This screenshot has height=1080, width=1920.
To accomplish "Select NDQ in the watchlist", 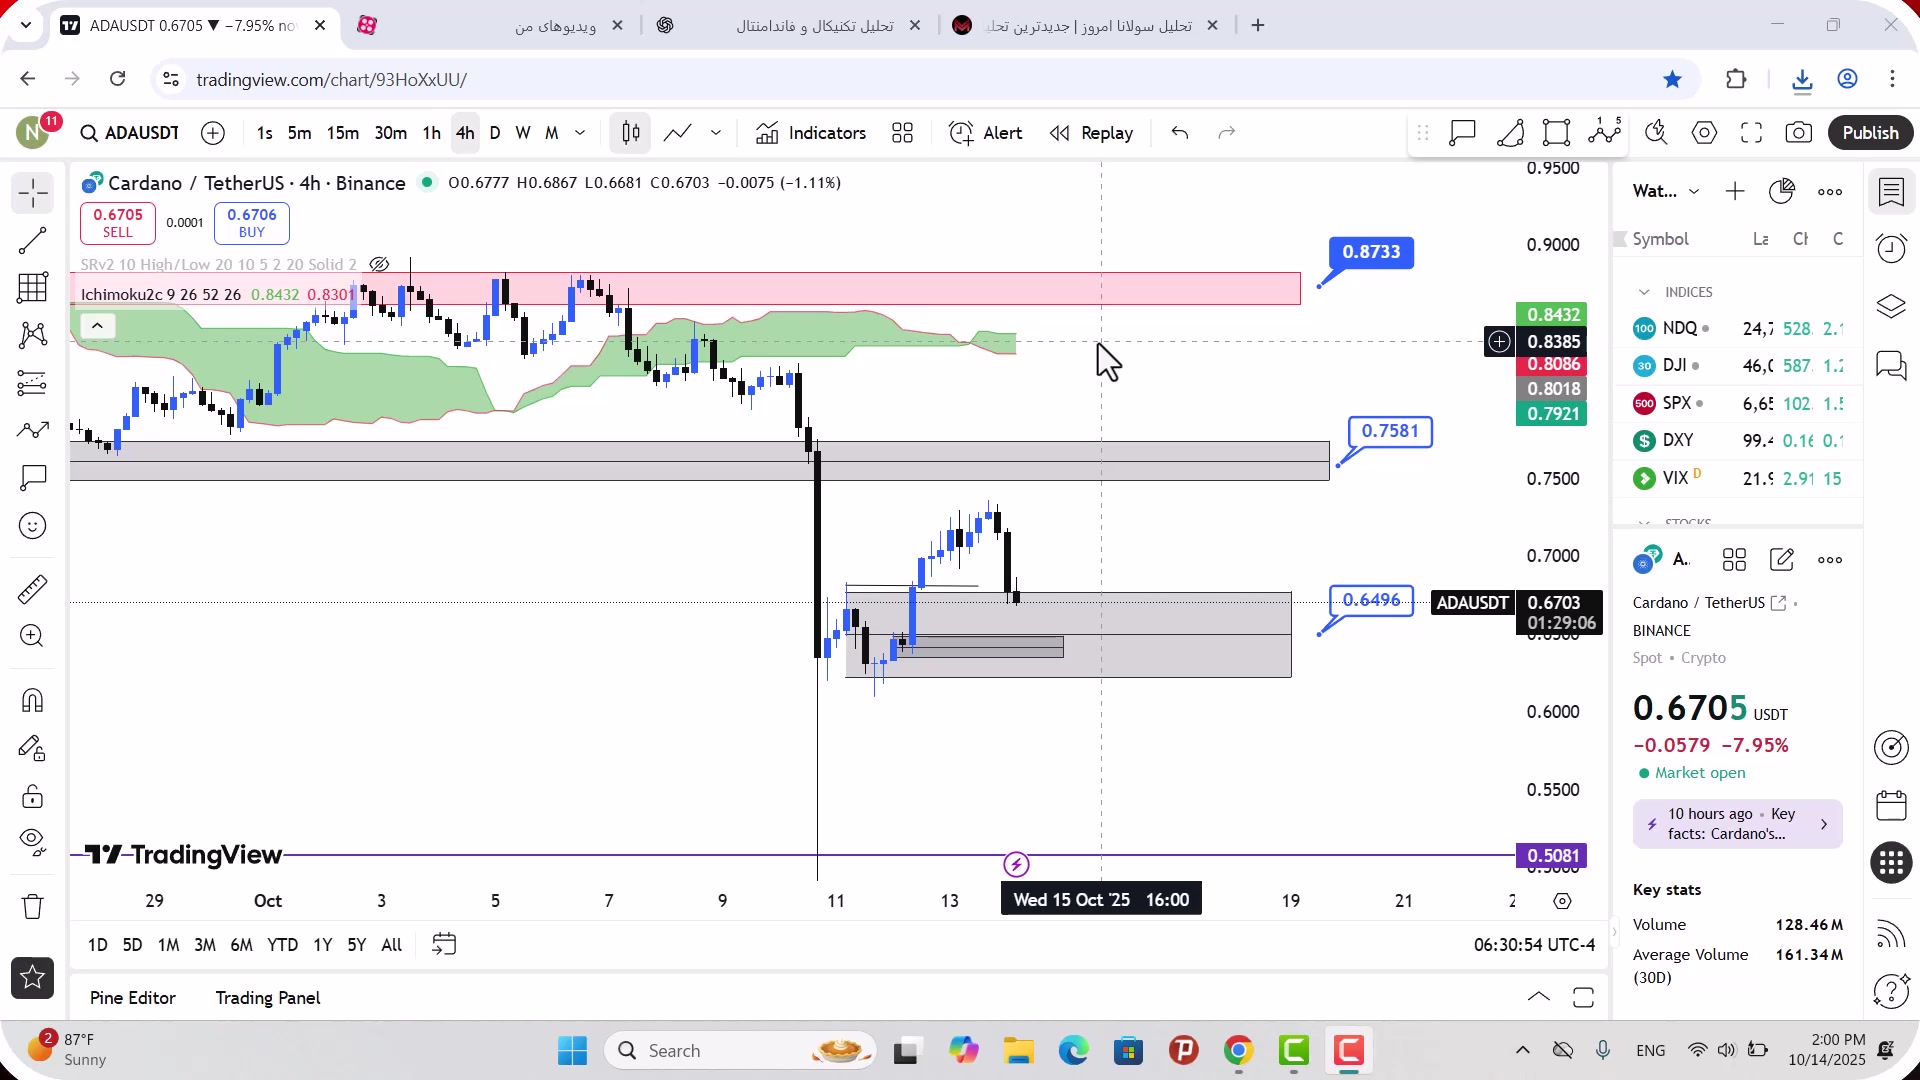I will (1737, 328).
